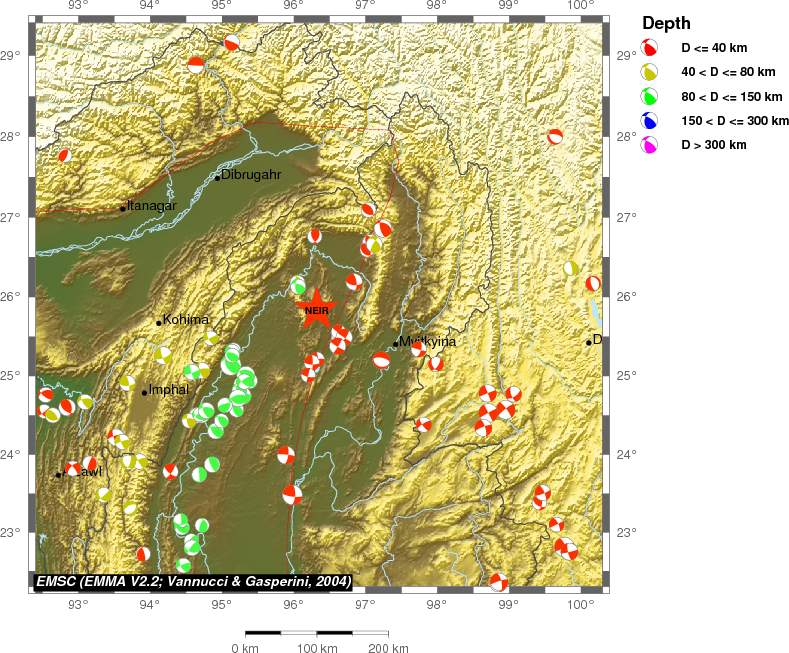Click the EMSC (EMMA V2.2) credit caption
This screenshot has width=789, height=653.
(193, 582)
